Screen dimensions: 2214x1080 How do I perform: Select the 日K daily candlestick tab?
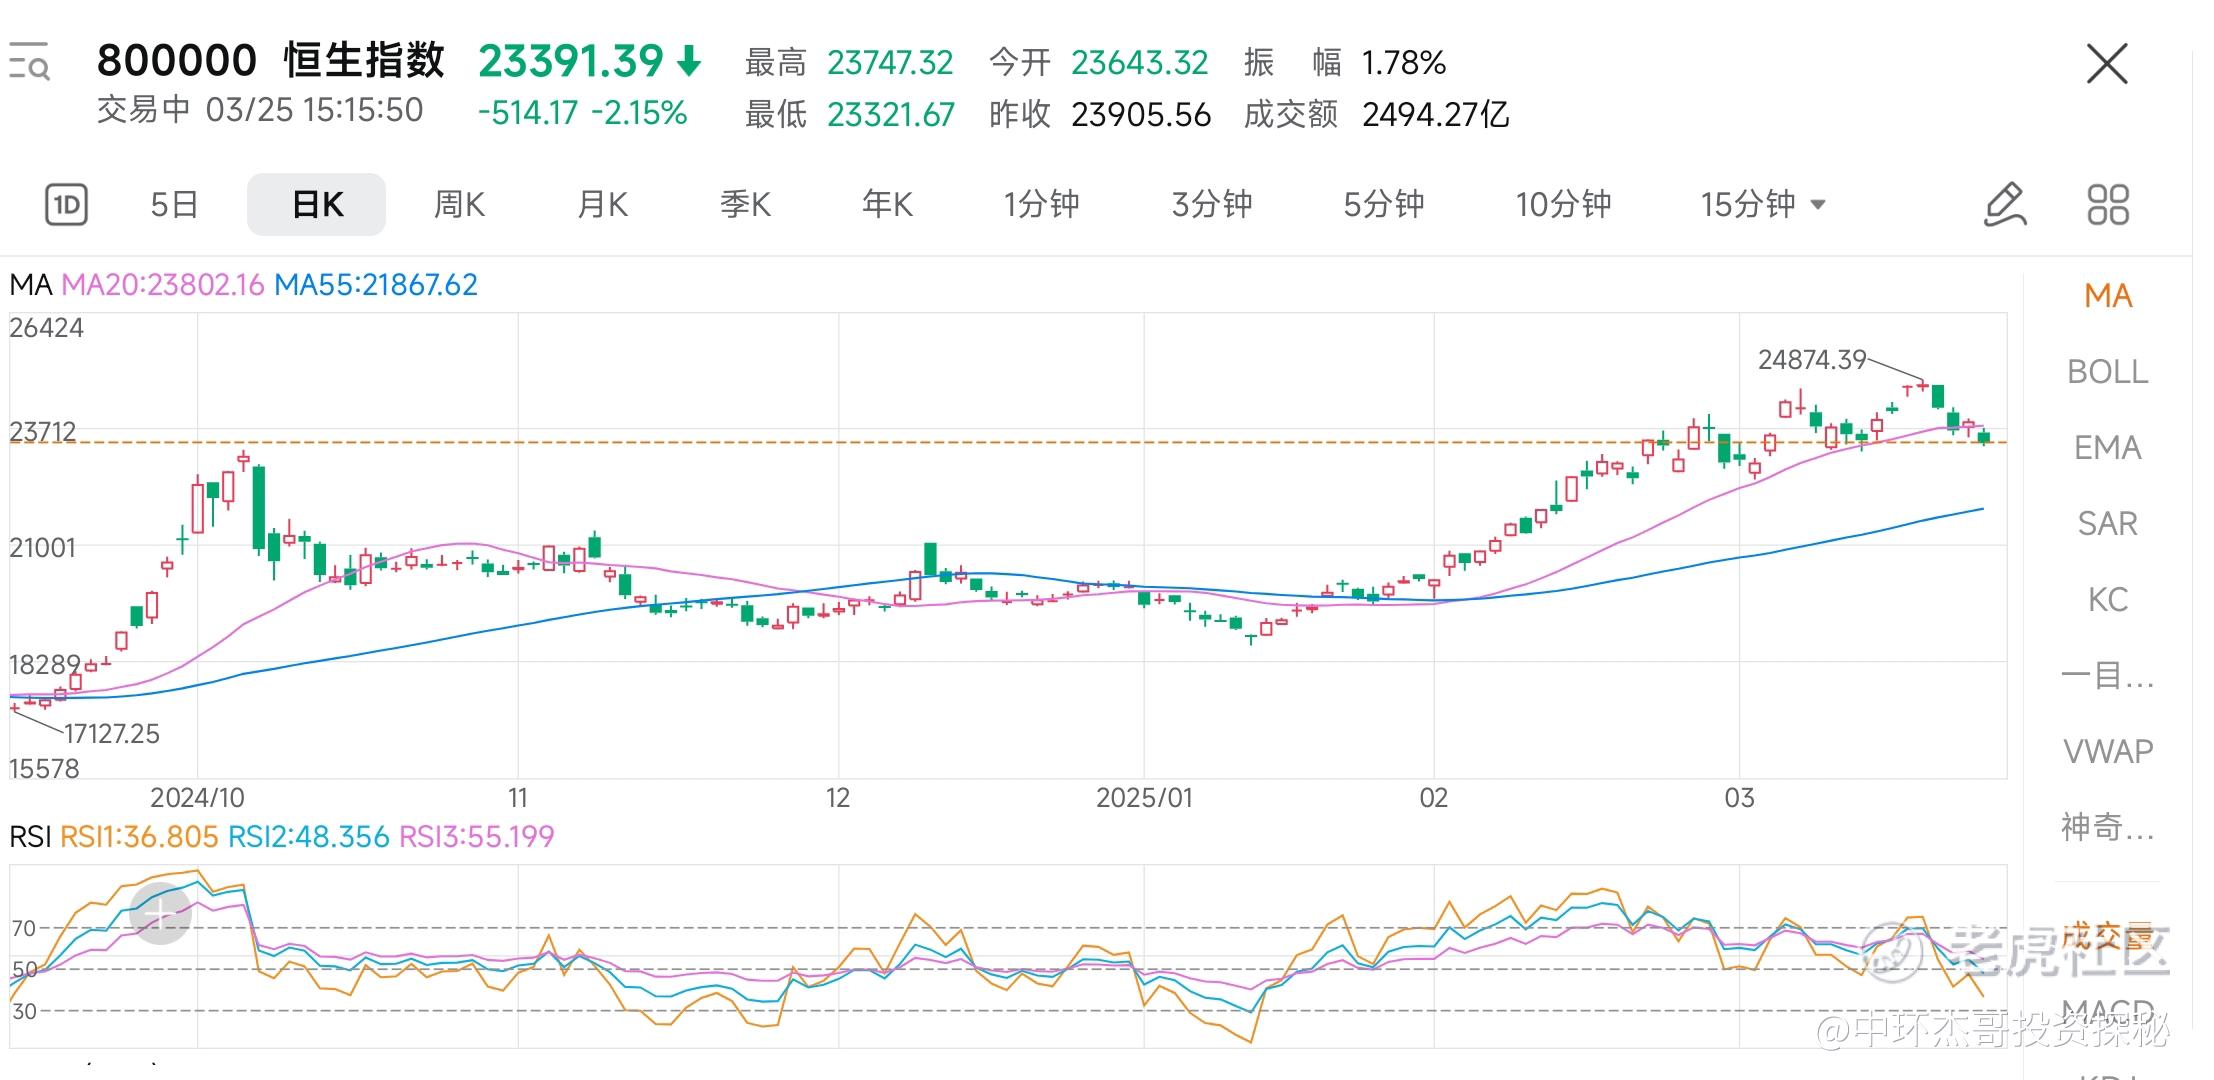click(x=316, y=205)
